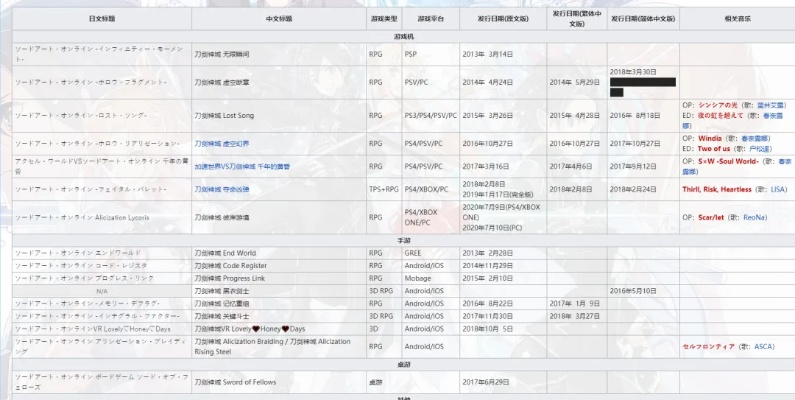Select the 发行日期(简体中文版) column header
This screenshot has height=400, width=795.
[x=643, y=19]
